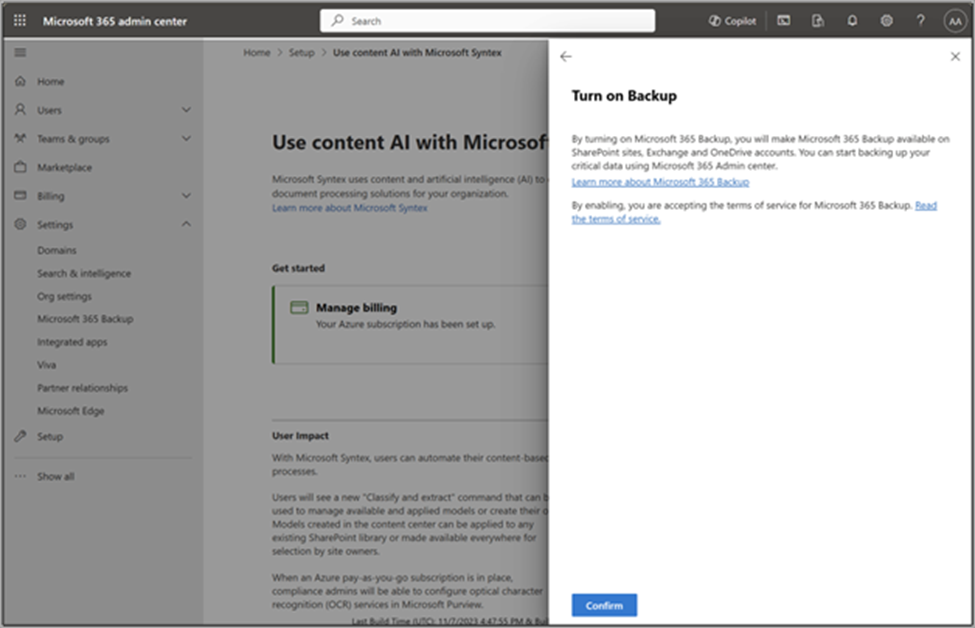Viewport: 975px width, 628px height.
Task: Open Microsoft Edge settings
Action: 70,410
